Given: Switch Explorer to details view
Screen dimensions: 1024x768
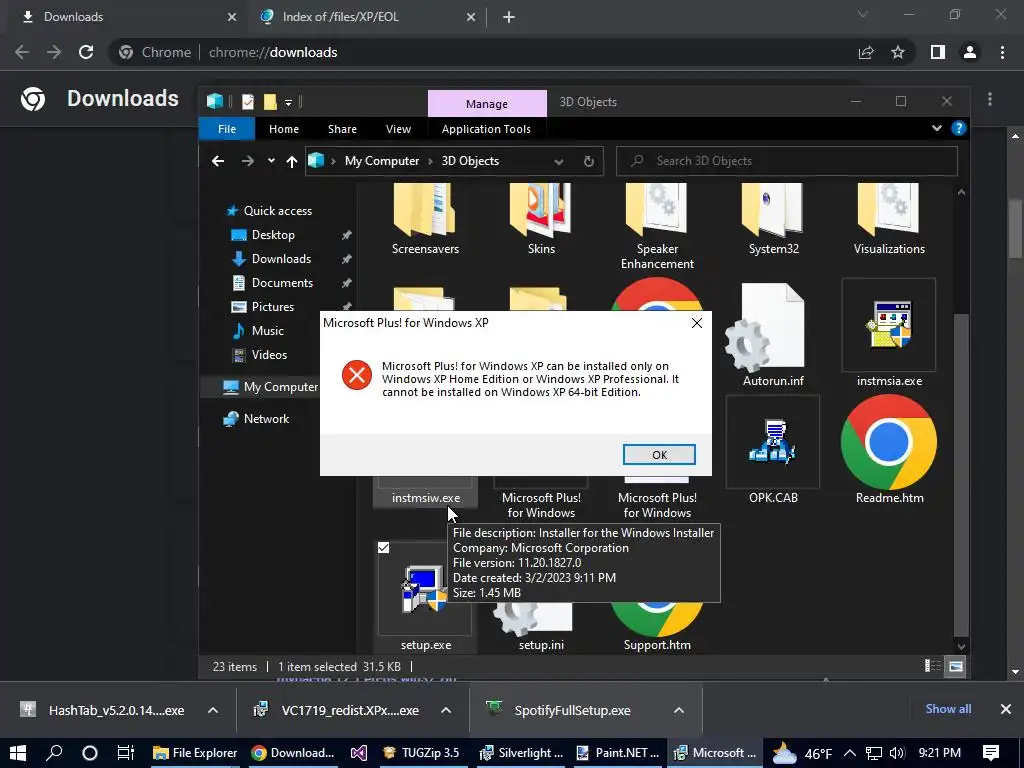Looking at the screenshot, I should 933,666.
